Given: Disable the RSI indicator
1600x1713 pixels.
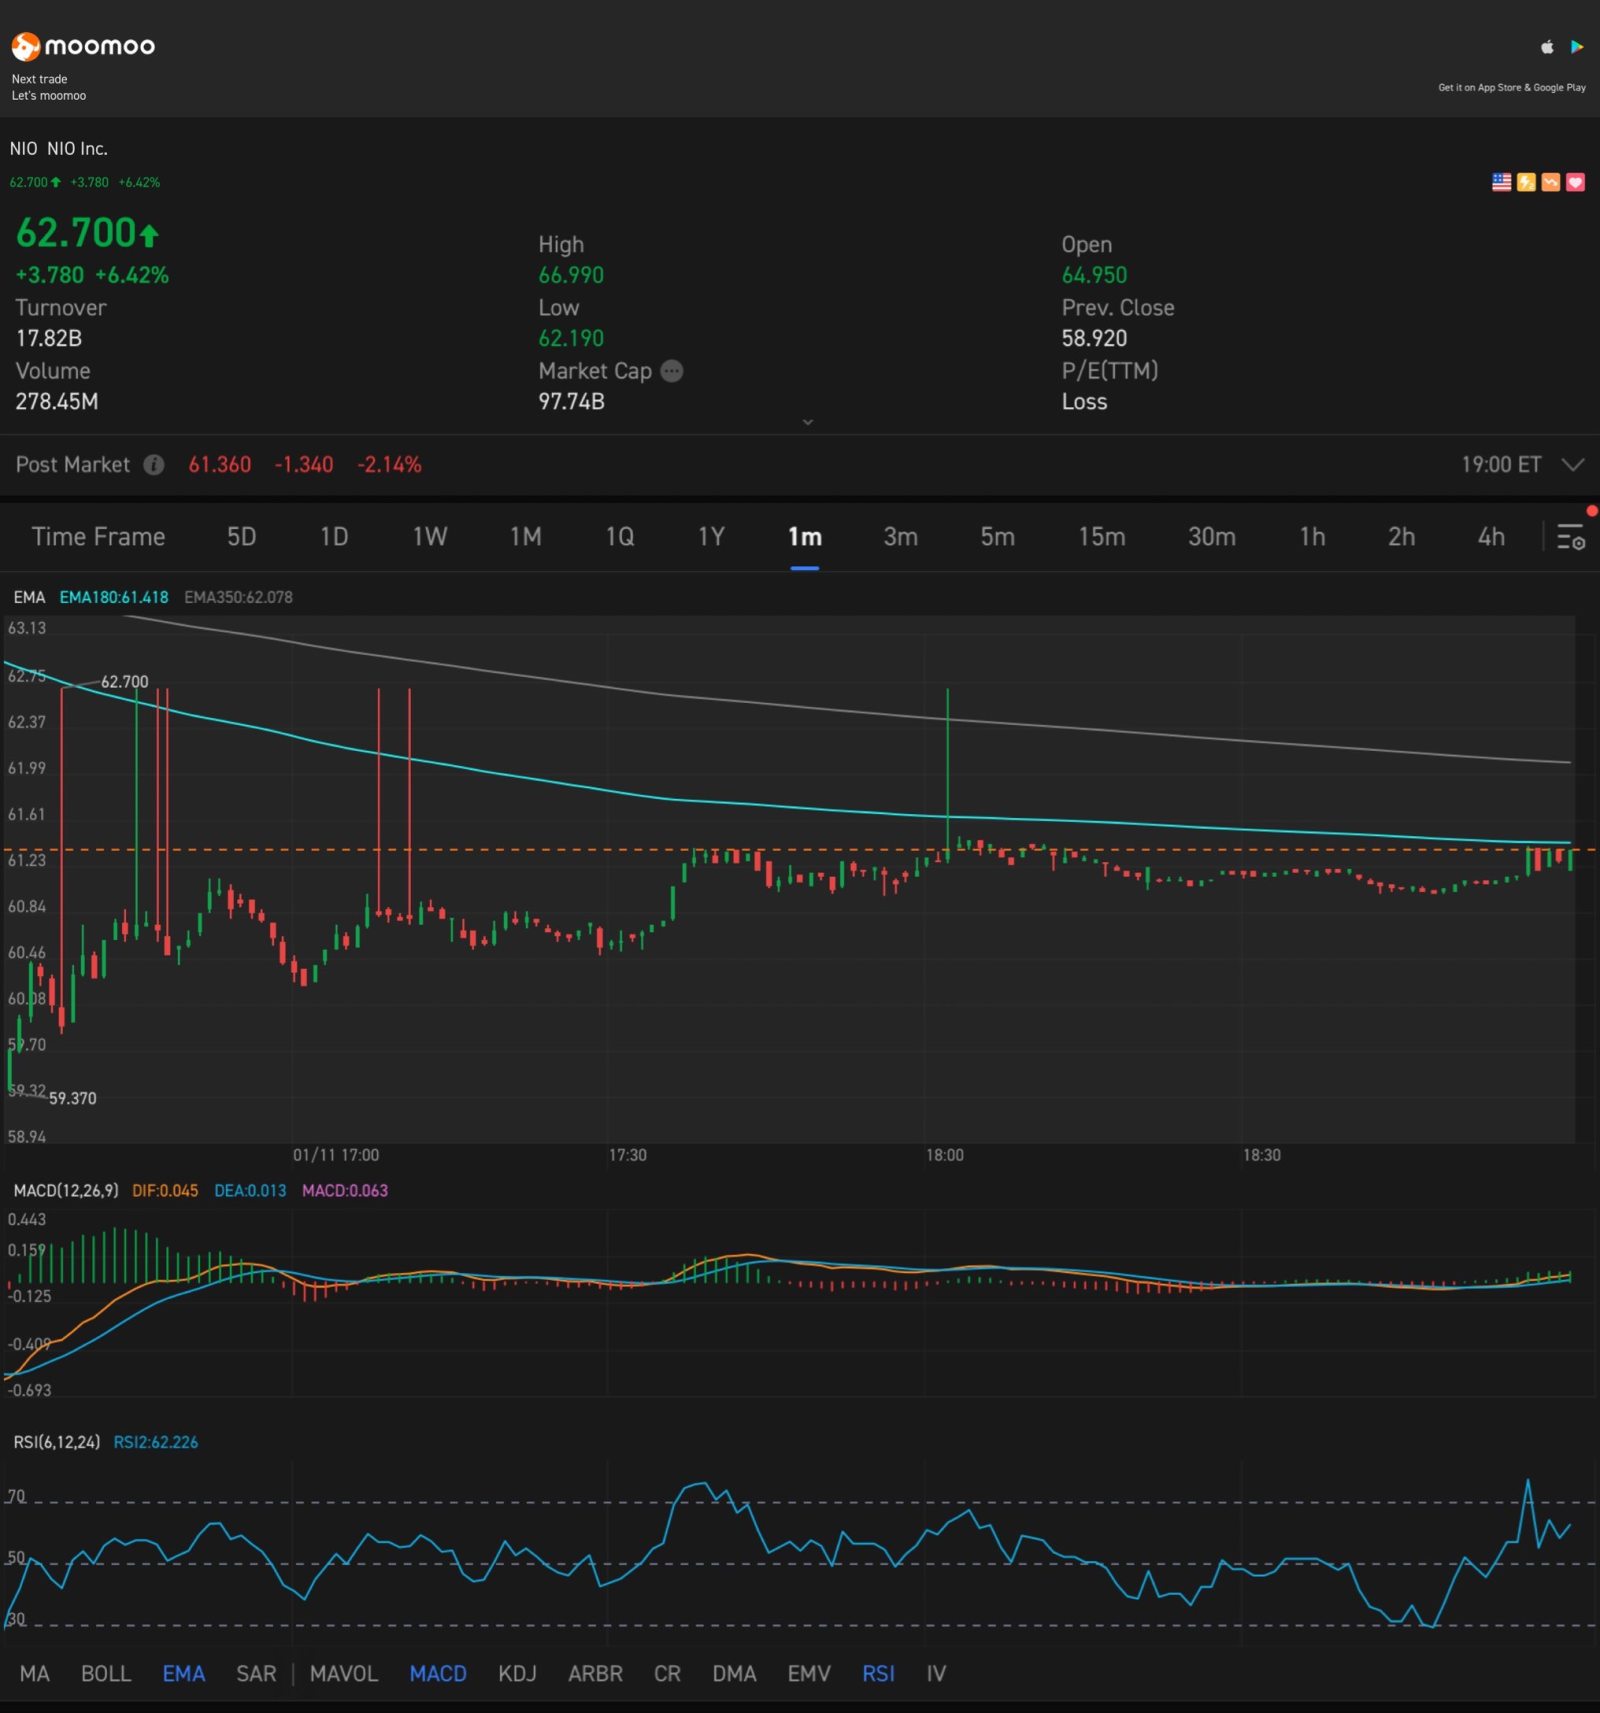Looking at the screenshot, I should (x=878, y=1674).
